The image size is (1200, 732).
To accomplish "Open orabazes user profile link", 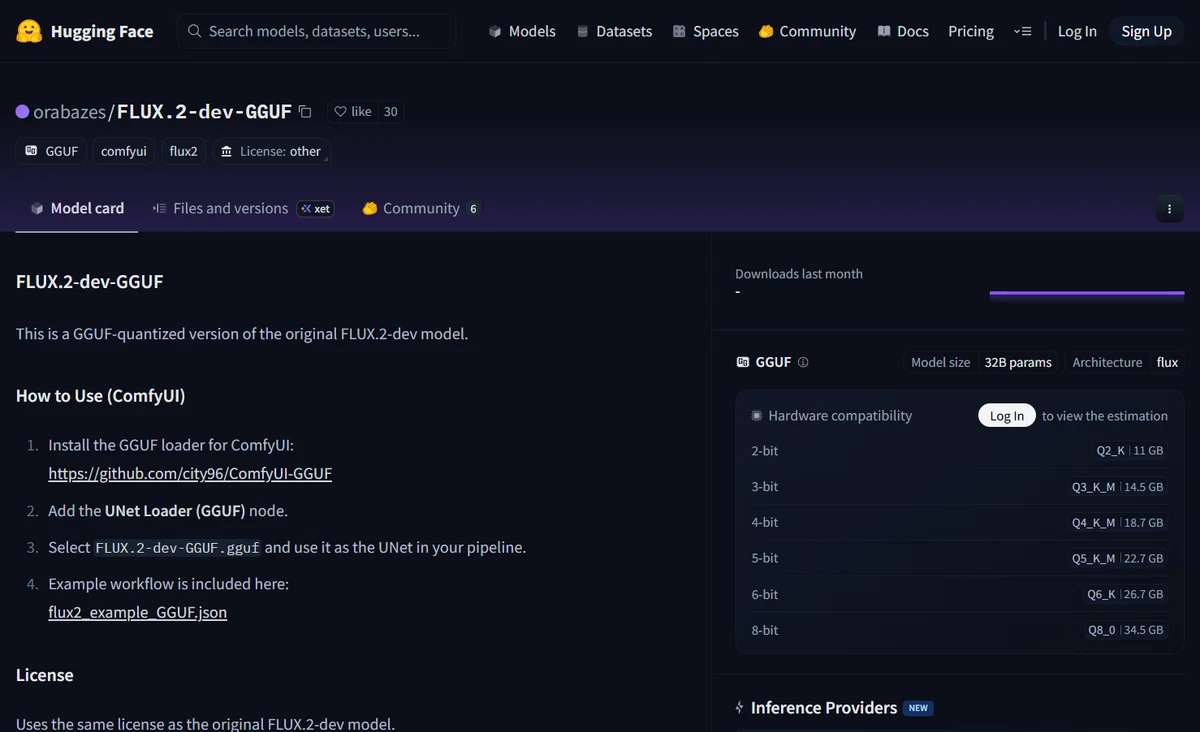I will [70, 111].
